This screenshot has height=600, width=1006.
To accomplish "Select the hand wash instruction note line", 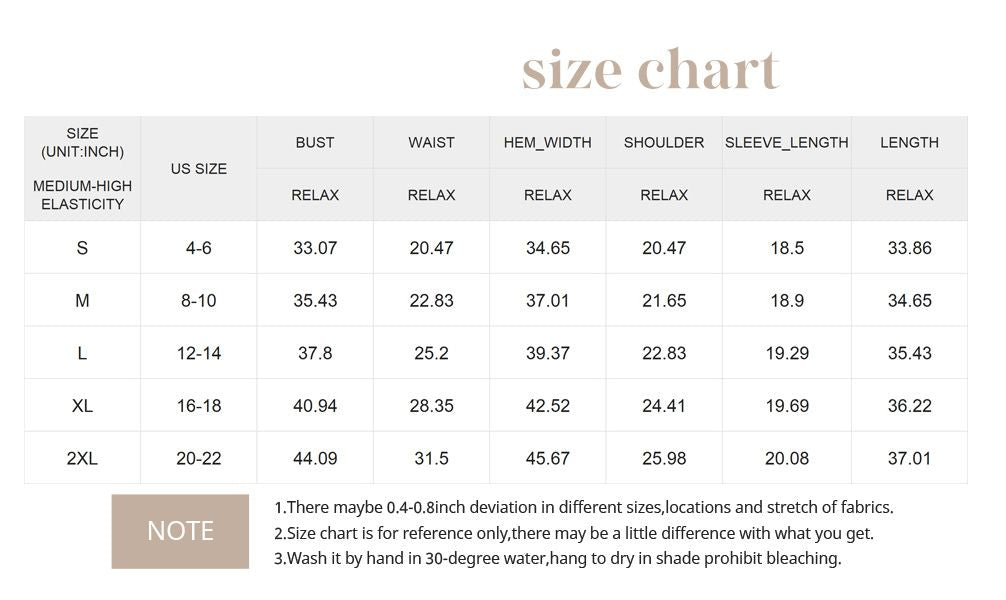I will point(558,558).
